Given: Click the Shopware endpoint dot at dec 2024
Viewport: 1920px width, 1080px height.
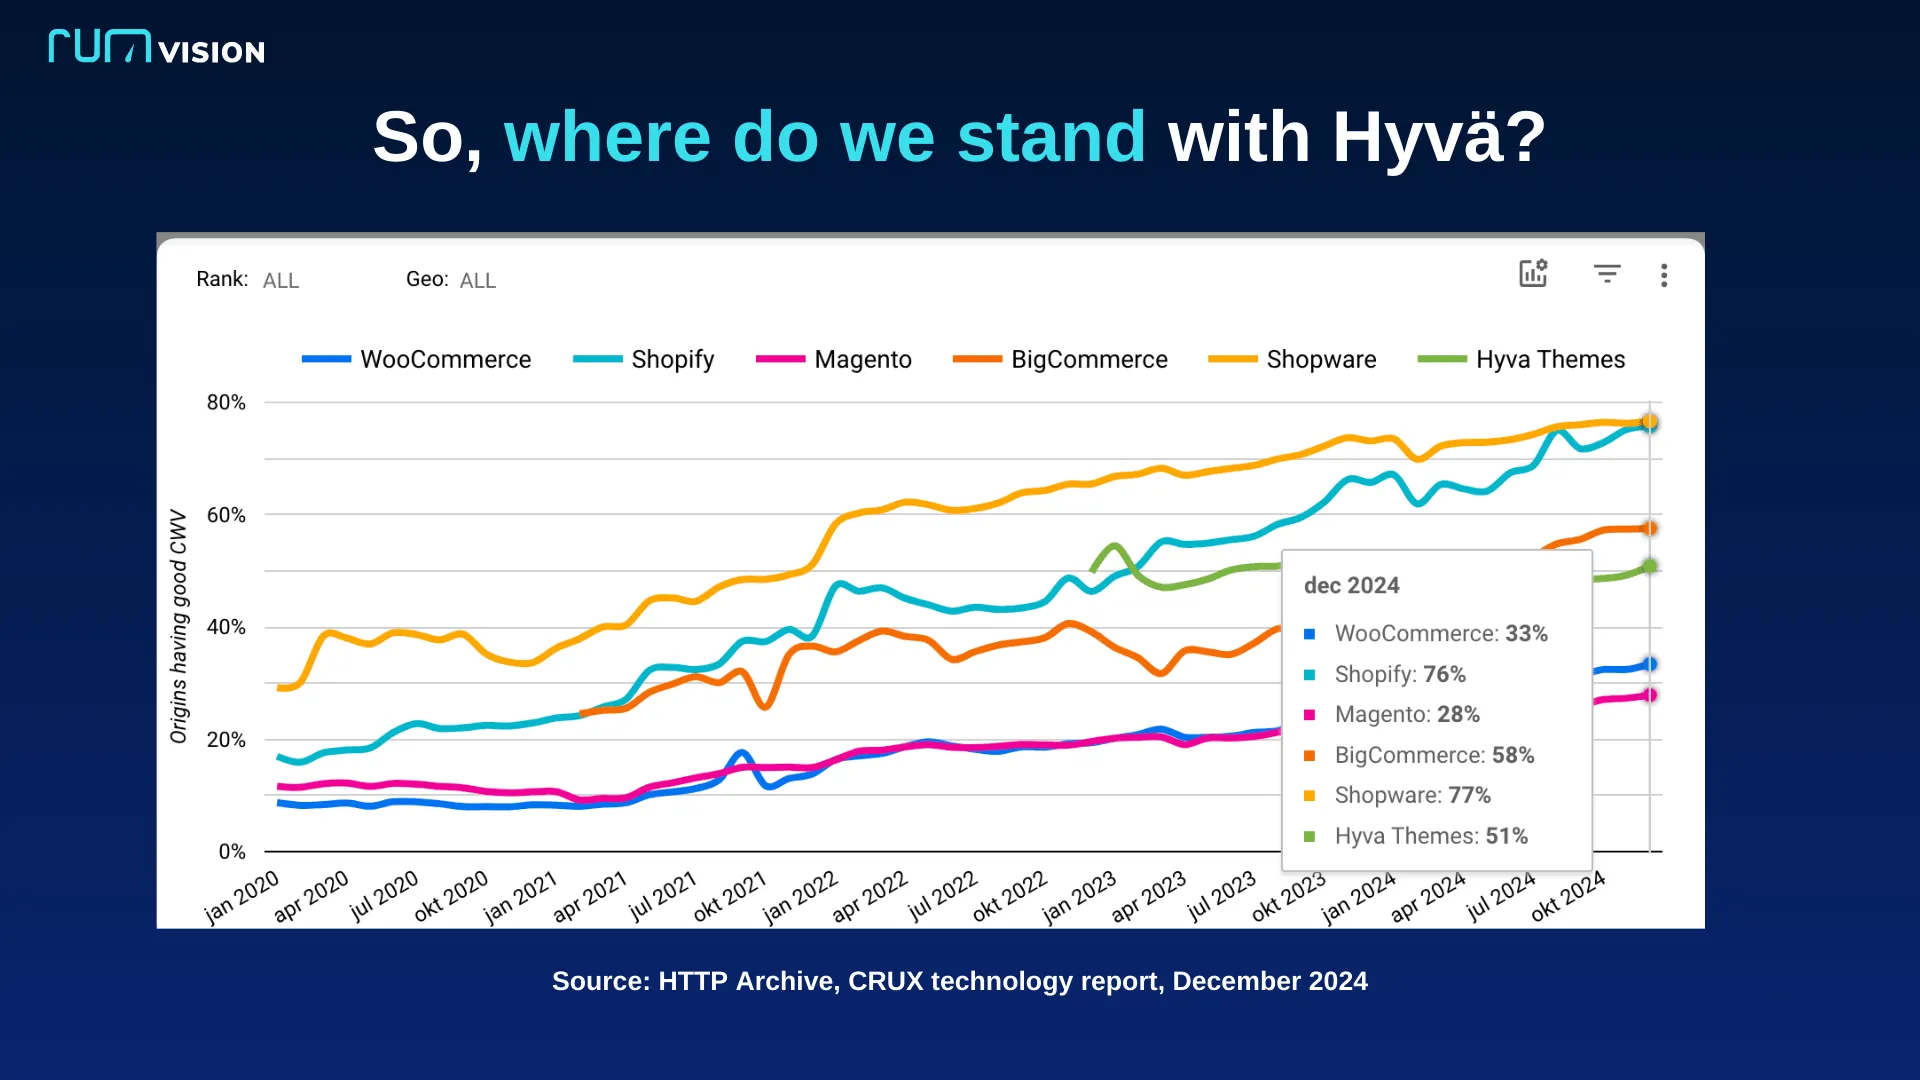Looking at the screenshot, I should [1650, 421].
